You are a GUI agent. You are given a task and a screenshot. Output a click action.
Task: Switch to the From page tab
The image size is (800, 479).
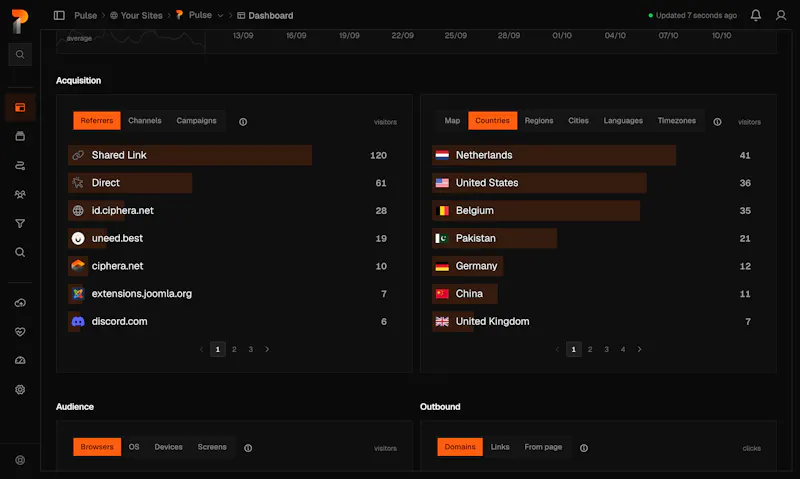(543, 447)
